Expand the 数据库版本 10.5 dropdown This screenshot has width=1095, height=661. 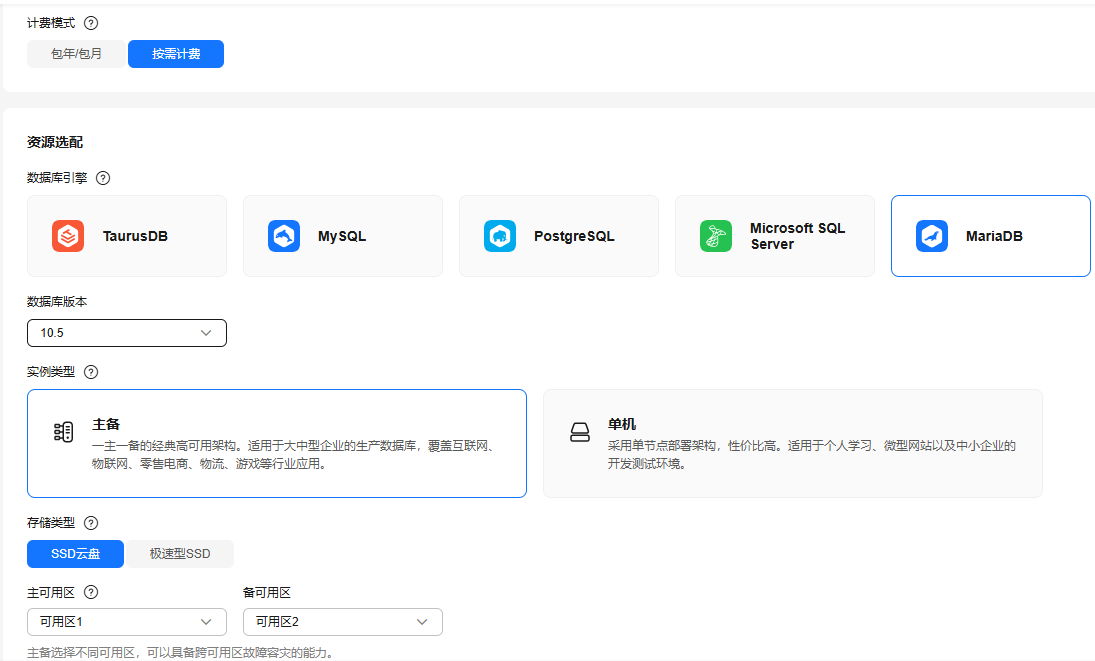(x=127, y=333)
